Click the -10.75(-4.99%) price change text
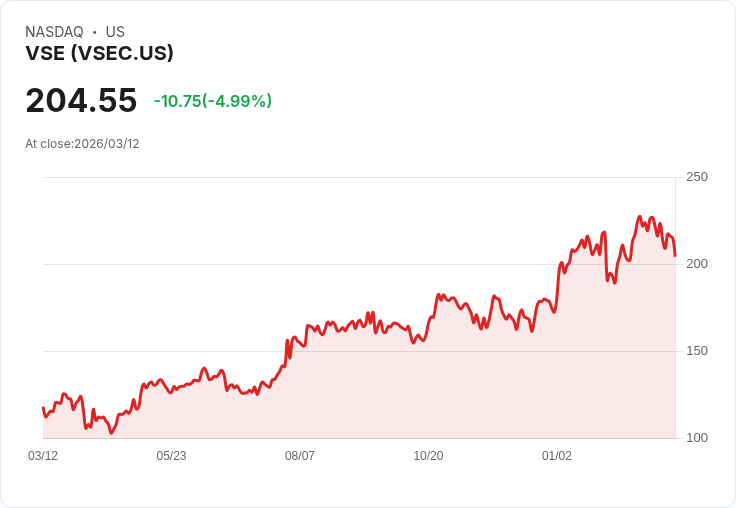Screen dimensions: 736x508 point(212,101)
